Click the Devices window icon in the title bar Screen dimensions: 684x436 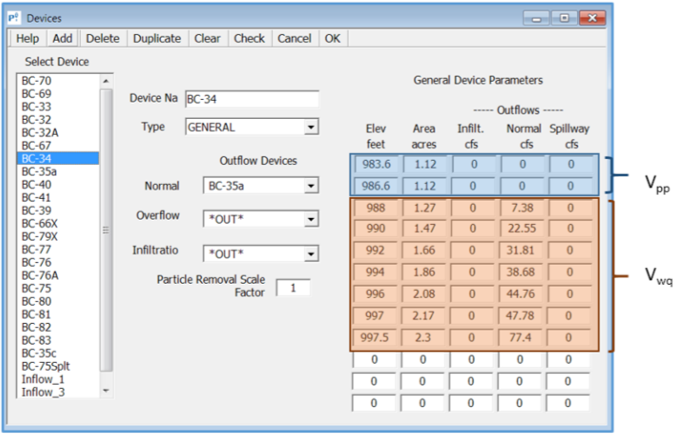click(x=15, y=18)
